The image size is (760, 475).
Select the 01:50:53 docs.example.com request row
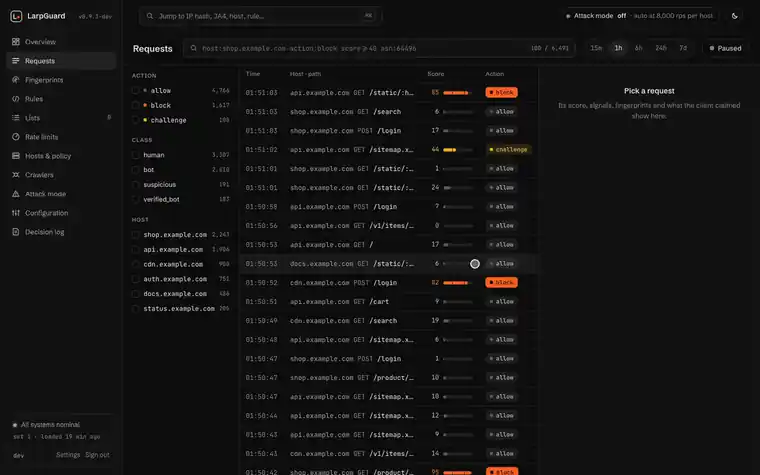pyautogui.click(x=389, y=264)
